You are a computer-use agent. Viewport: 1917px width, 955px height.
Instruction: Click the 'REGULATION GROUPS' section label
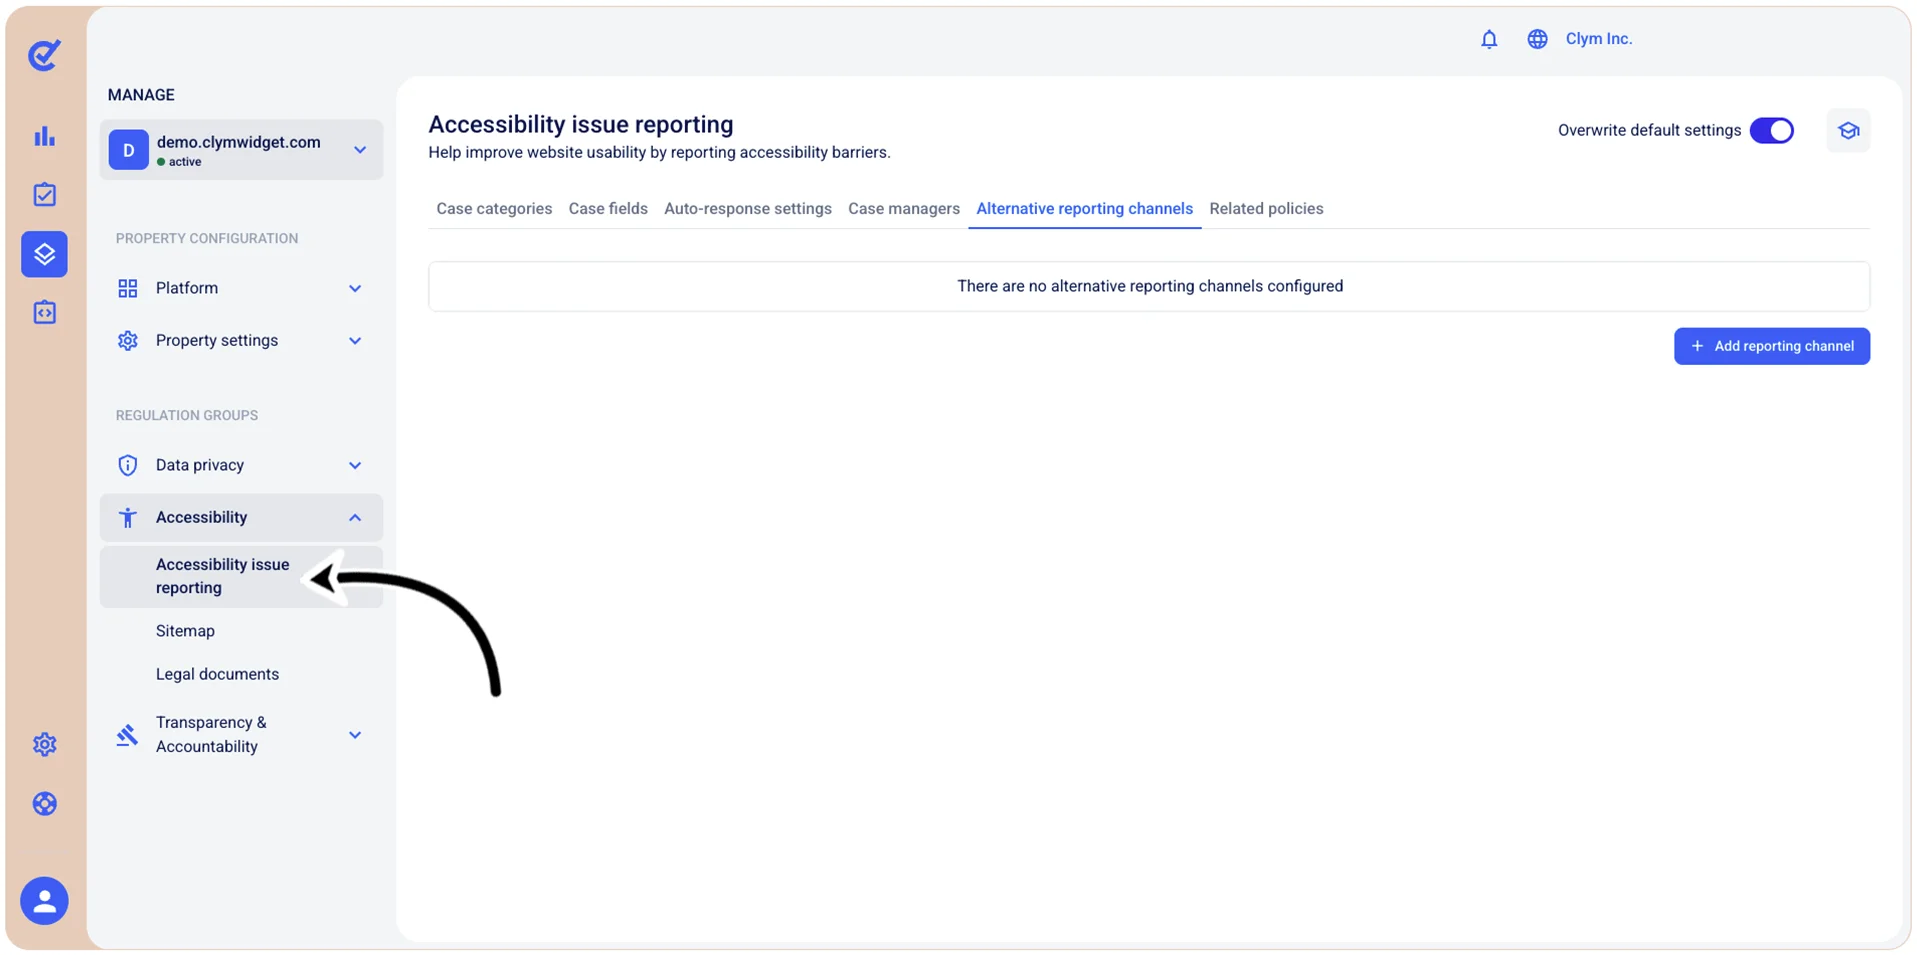pyautogui.click(x=187, y=415)
